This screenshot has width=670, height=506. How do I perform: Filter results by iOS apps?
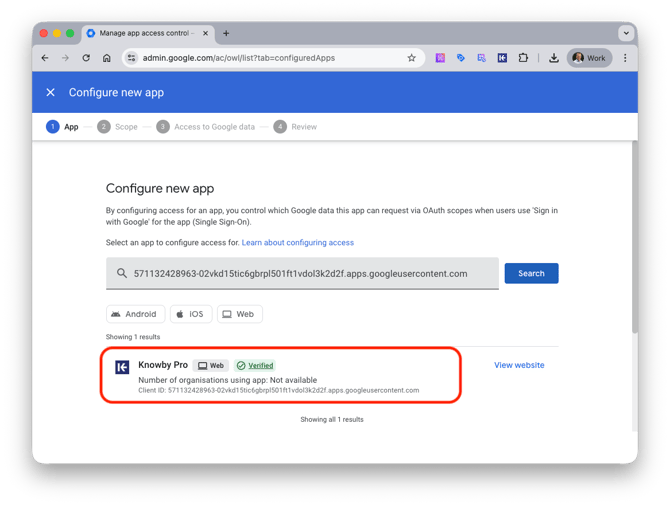pyautogui.click(x=190, y=314)
